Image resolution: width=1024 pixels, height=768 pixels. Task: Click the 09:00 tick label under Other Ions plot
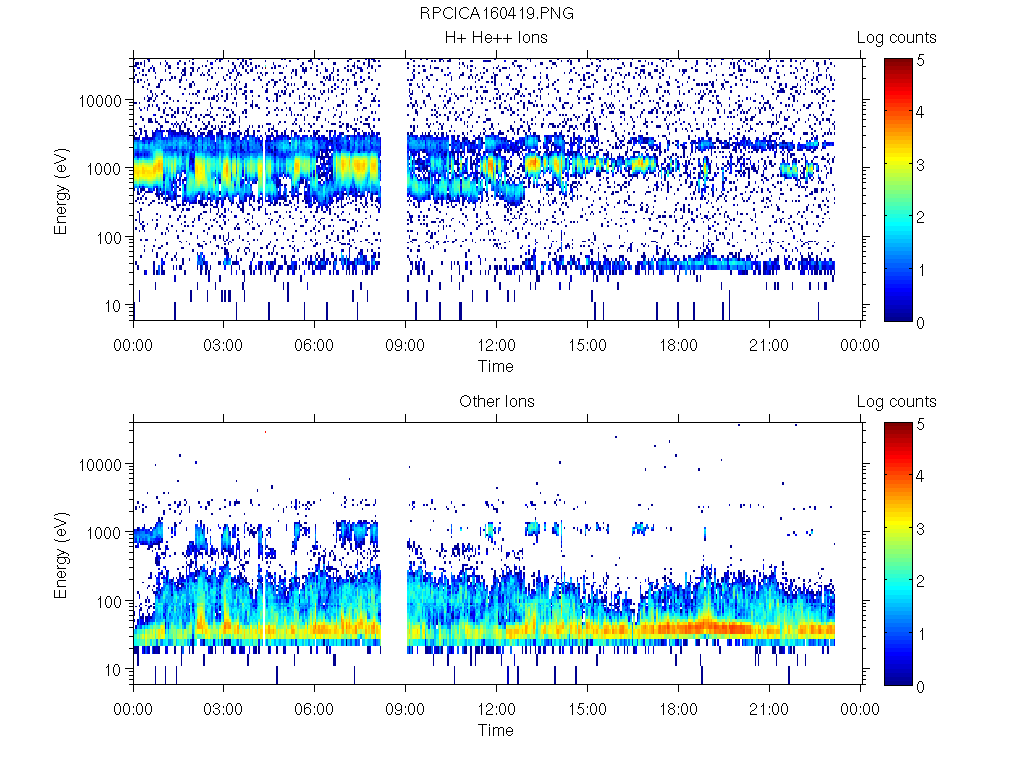click(x=405, y=709)
